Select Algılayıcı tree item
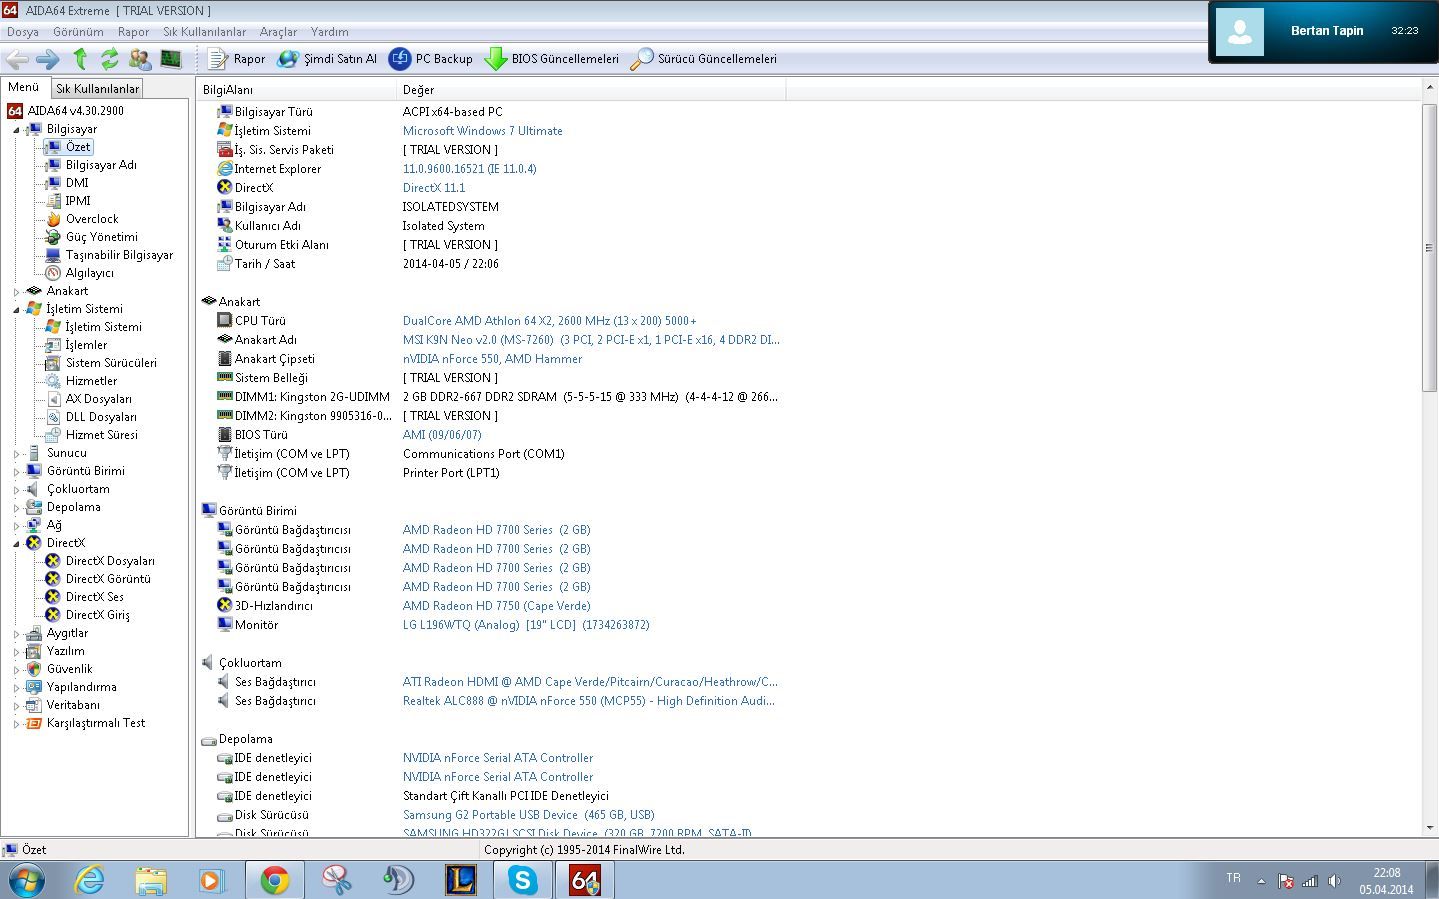This screenshot has height=899, width=1439. (90, 273)
